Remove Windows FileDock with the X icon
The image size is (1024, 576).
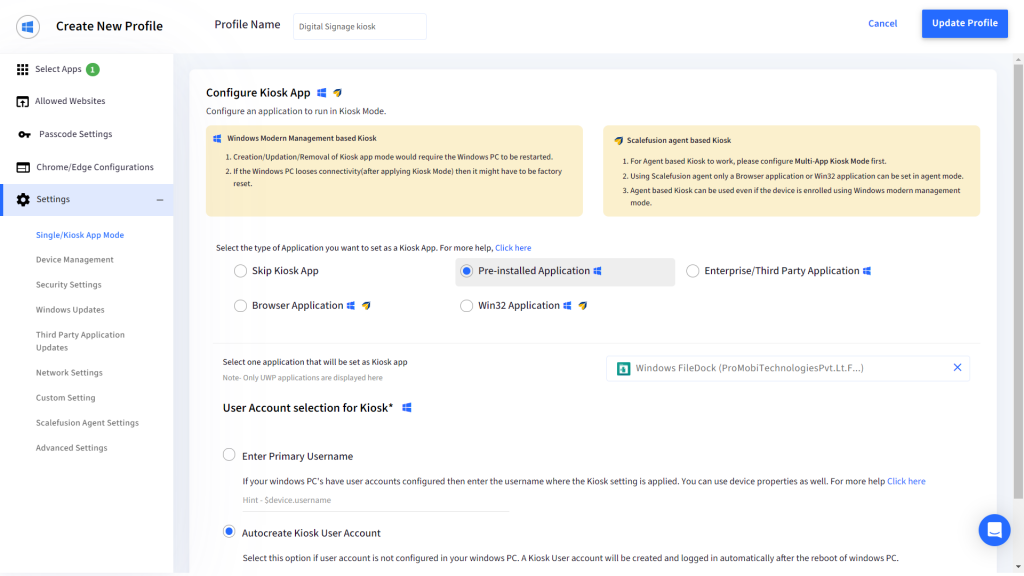tap(957, 368)
